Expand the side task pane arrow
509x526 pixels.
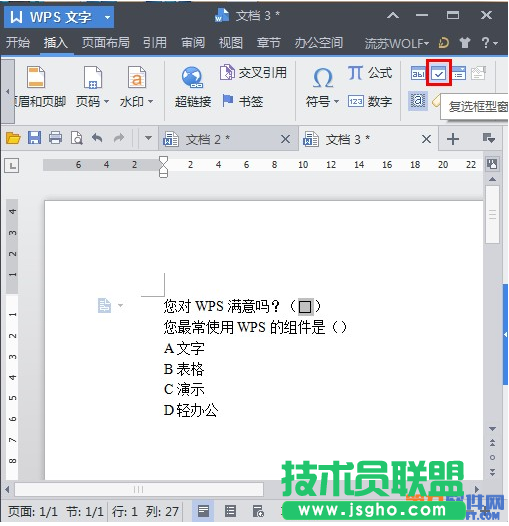(x=505, y=334)
